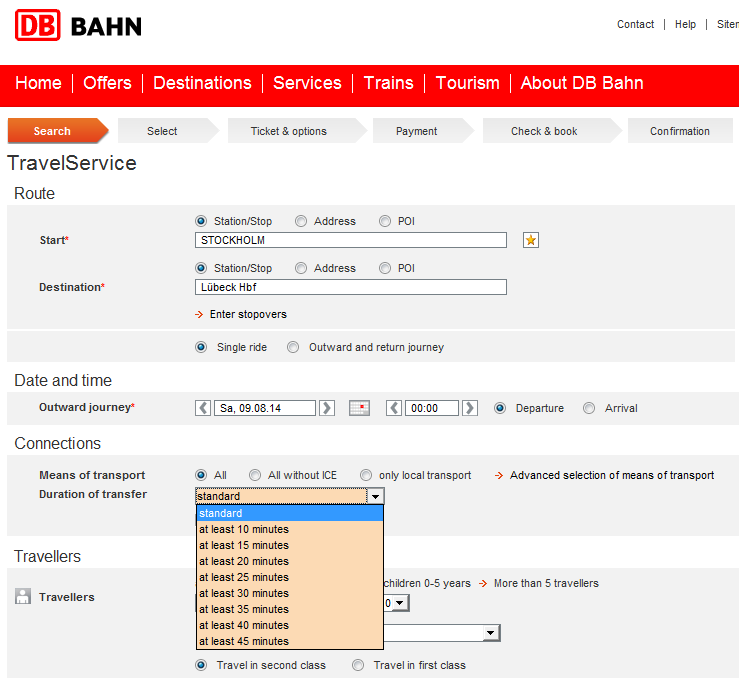Choose 'at least 30 minutes' option
The image size is (739, 678).
pos(243,593)
